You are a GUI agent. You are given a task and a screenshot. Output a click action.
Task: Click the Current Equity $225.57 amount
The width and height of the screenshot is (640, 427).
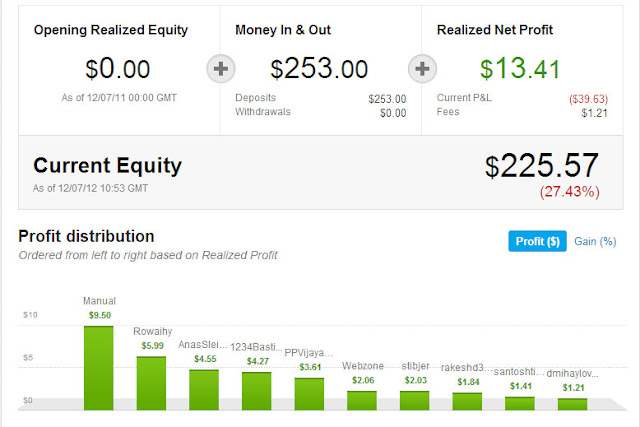(x=542, y=165)
